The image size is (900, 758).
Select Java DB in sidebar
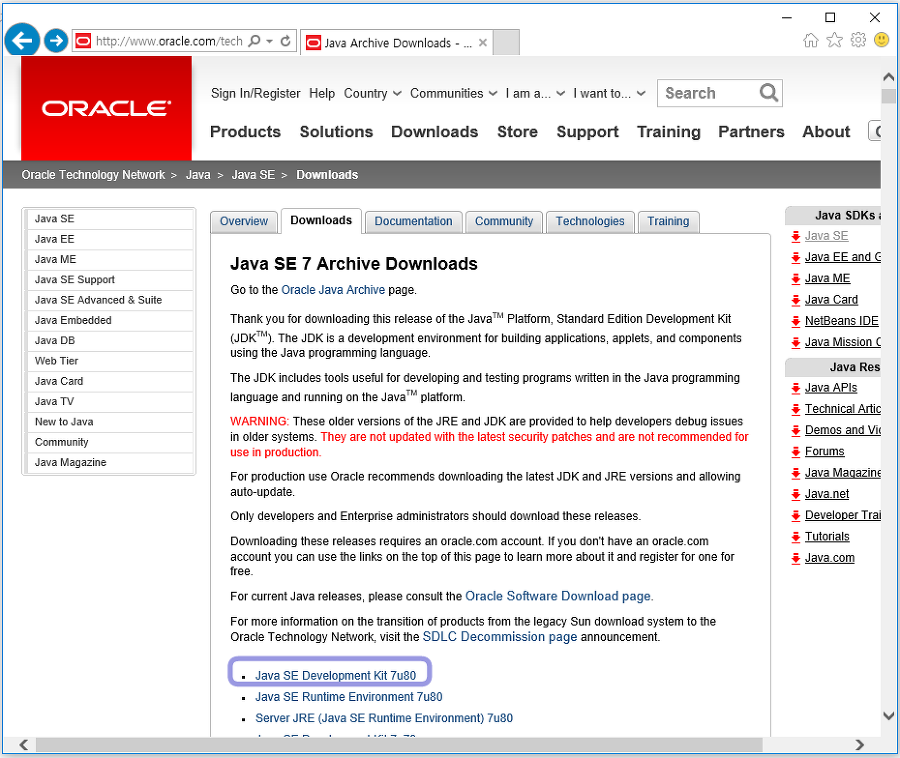pyautogui.click(x=109, y=340)
